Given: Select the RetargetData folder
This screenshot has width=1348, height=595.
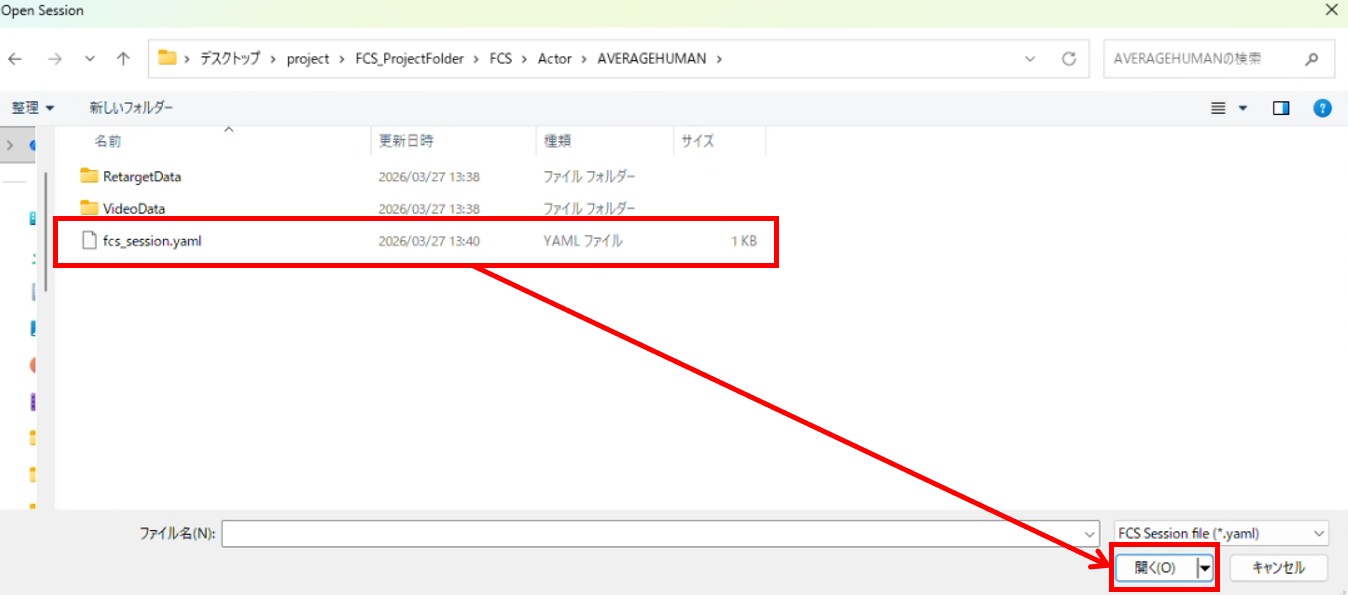Looking at the screenshot, I should tap(141, 177).
